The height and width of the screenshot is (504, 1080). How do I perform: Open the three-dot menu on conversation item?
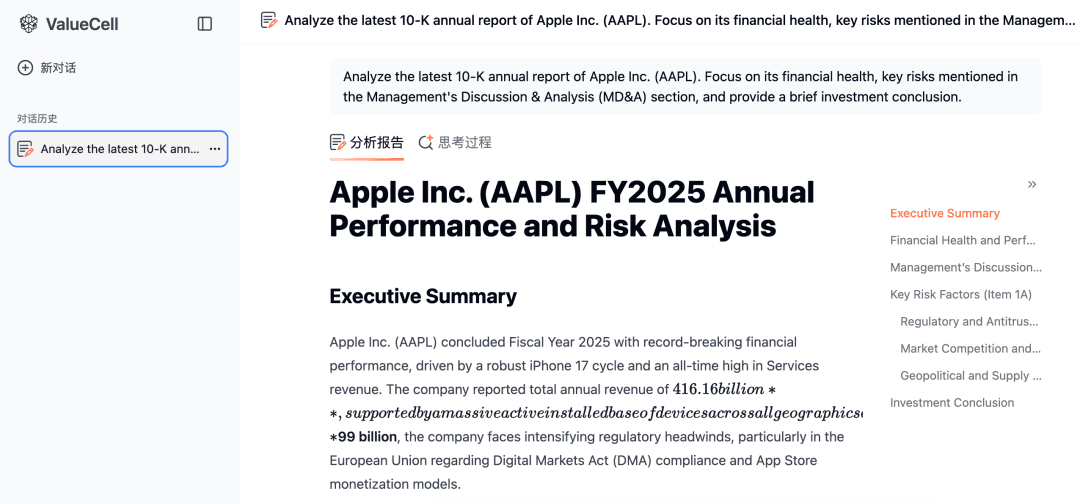[214, 149]
